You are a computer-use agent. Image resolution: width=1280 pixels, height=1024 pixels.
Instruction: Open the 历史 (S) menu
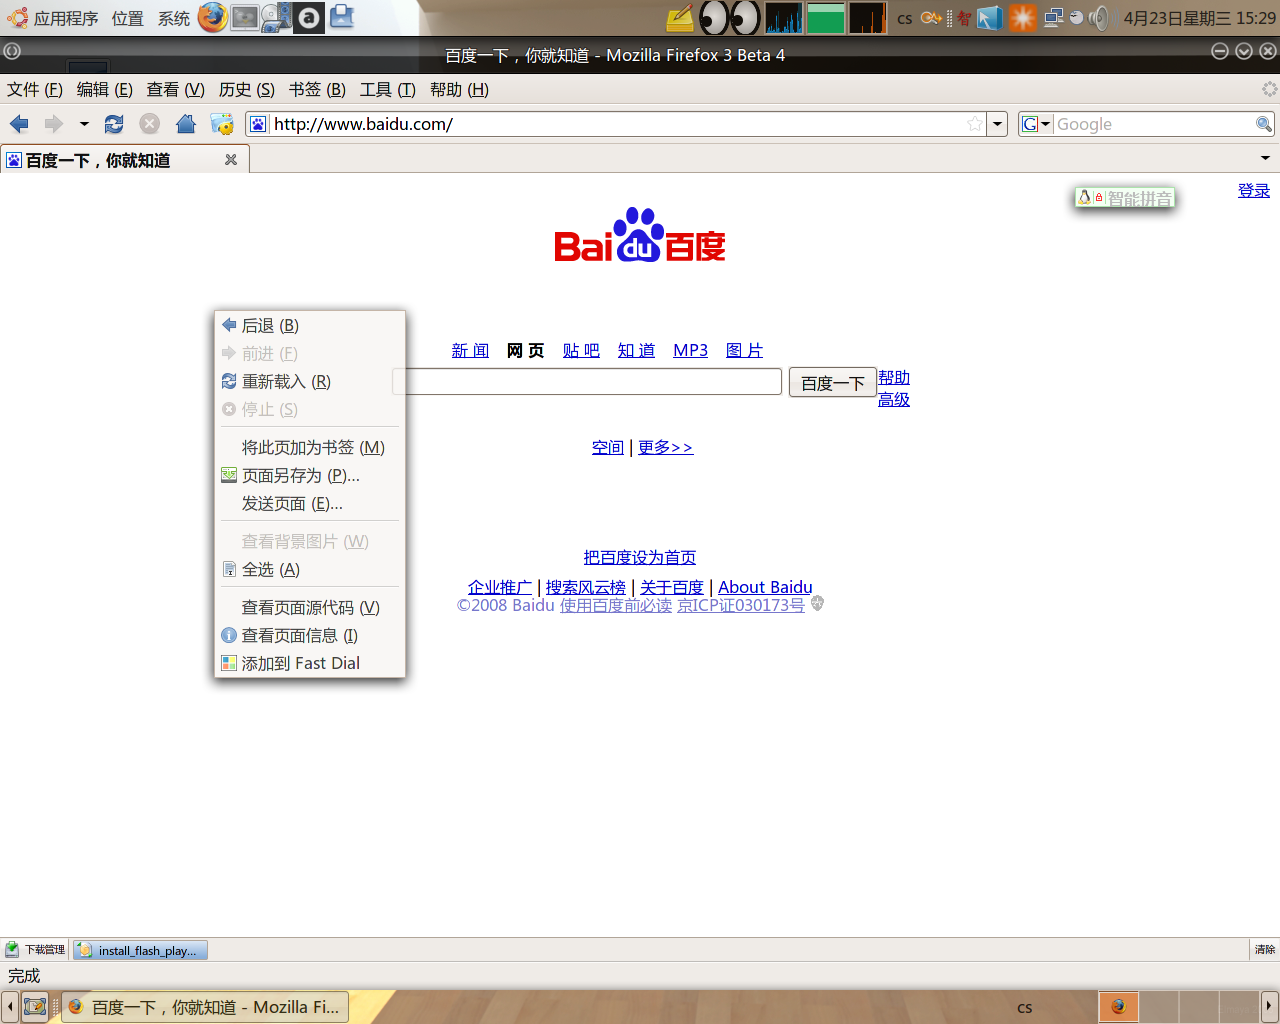(x=247, y=90)
